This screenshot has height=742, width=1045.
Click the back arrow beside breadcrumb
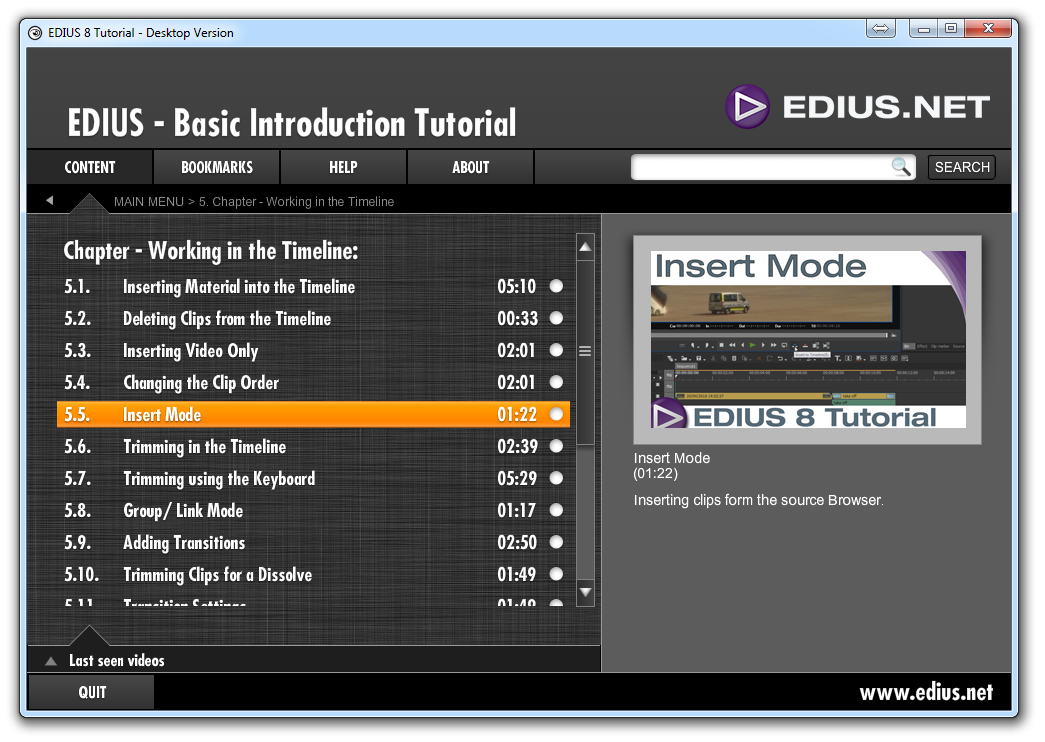(49, 201)
